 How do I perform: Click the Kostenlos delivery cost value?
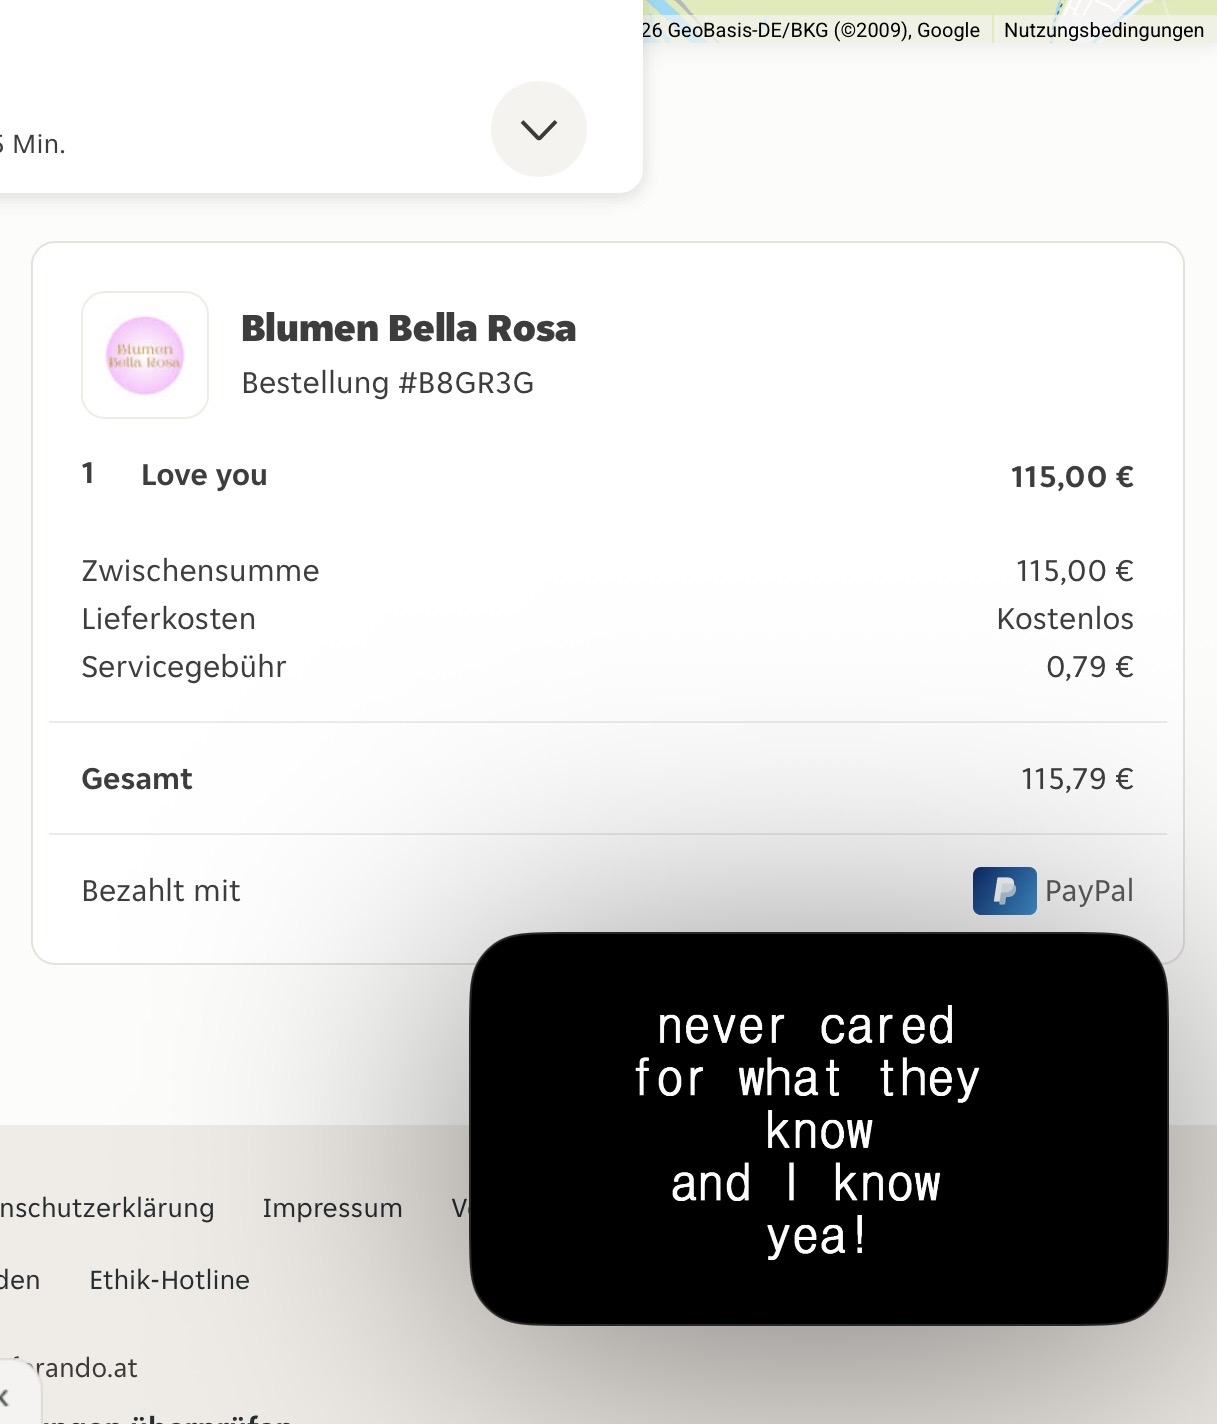point(1064,619)
